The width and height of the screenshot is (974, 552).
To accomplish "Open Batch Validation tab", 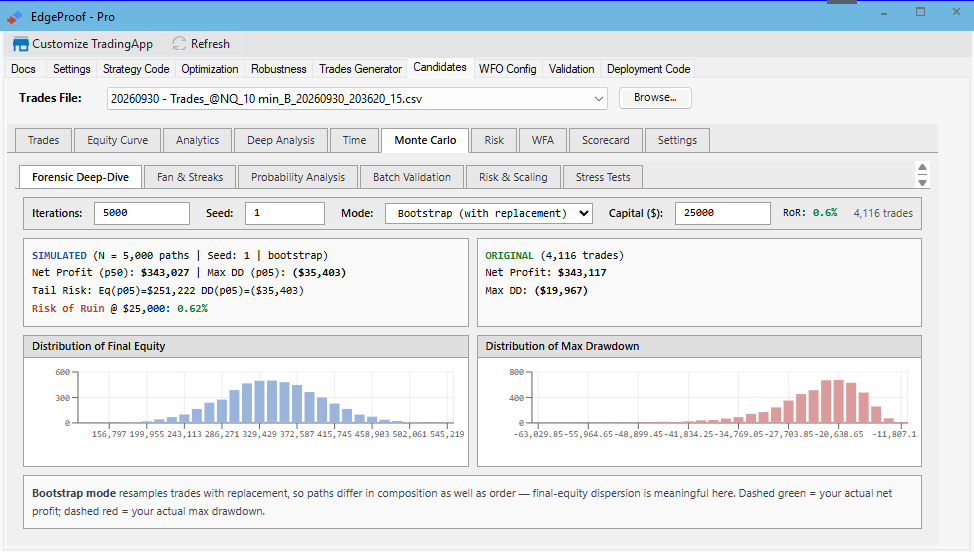I will click(x=412, y=177).
